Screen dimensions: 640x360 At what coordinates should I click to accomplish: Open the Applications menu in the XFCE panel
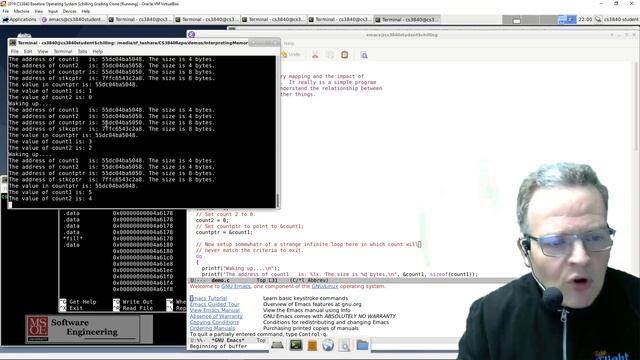(x=19, y=19)
